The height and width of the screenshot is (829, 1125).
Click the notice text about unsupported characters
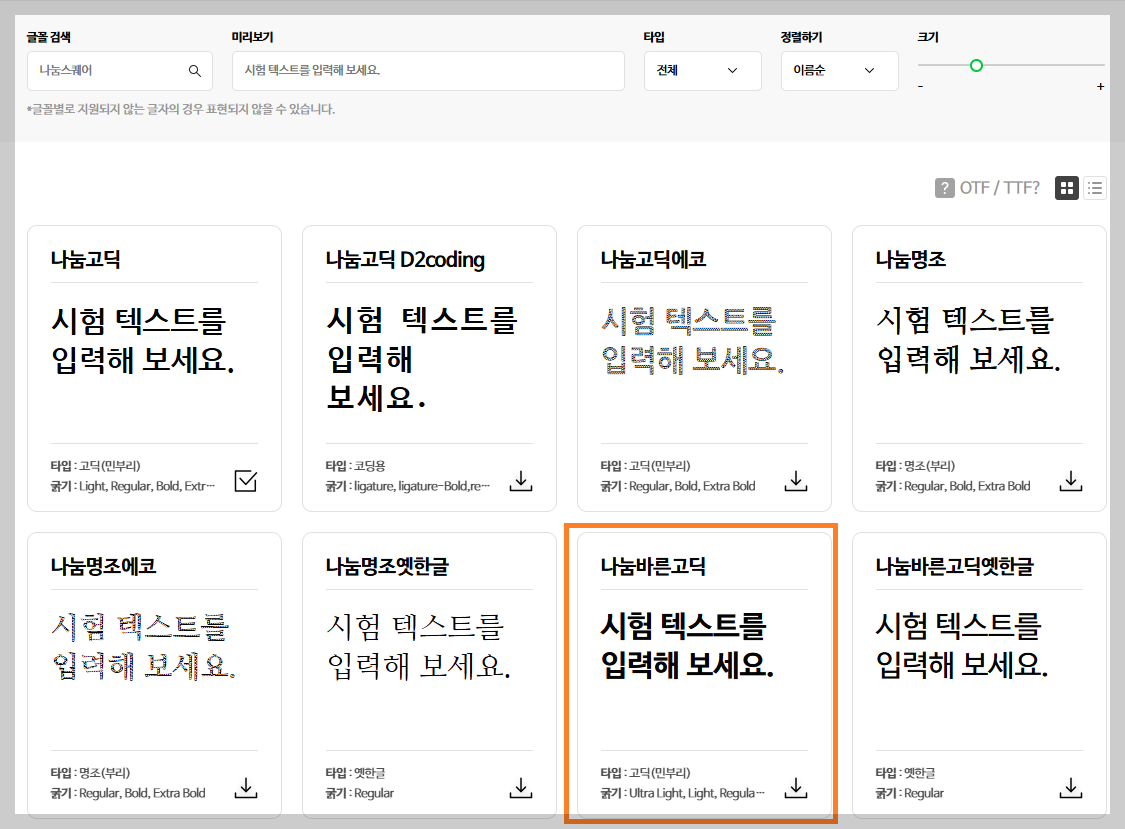(x=181, y=109)
